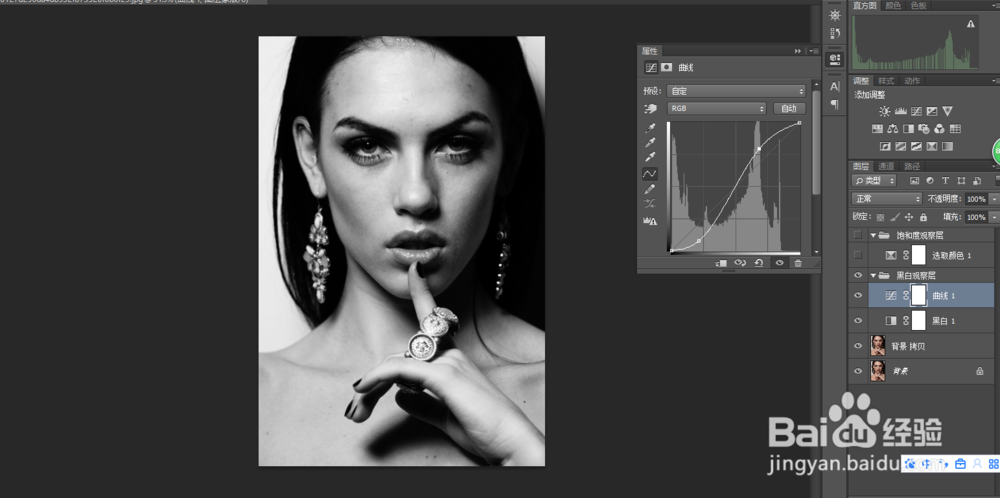1000x498 pixels.
Task: Open the 不透明度 opacity slider arrow
Action: tap(994, 199)
